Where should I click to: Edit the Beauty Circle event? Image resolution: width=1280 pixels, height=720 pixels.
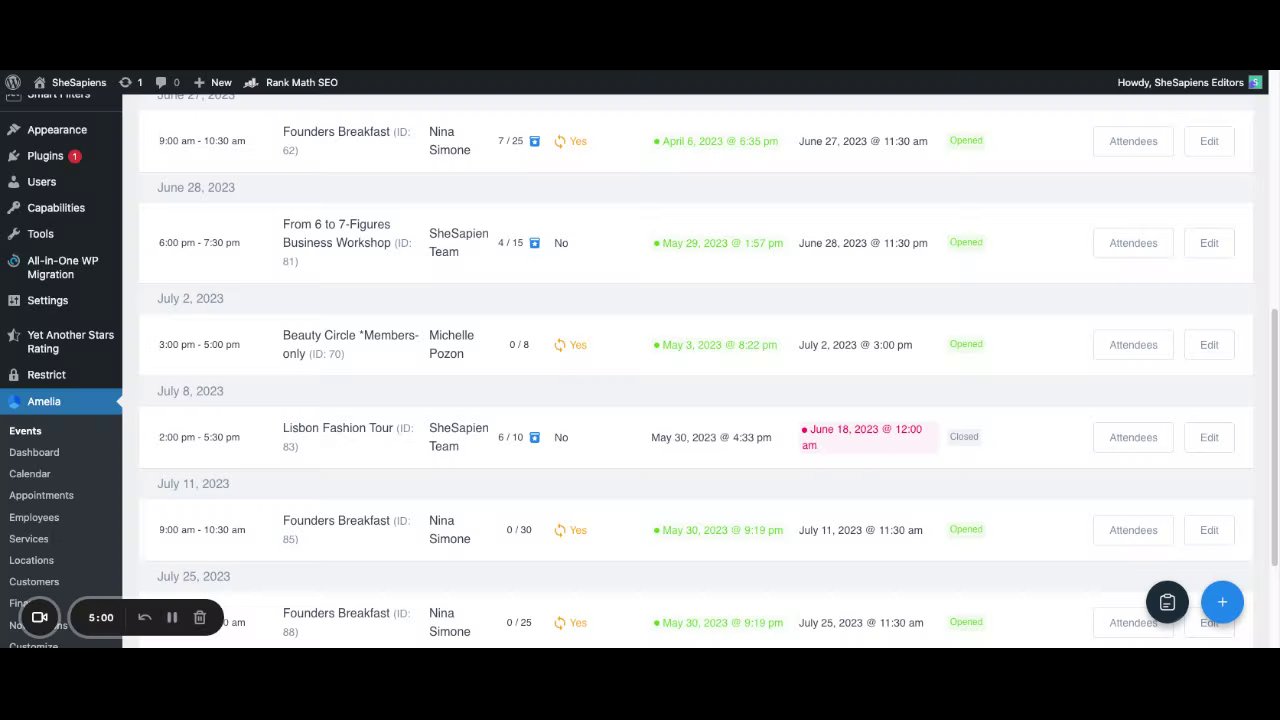click(x=1209, y=345)
